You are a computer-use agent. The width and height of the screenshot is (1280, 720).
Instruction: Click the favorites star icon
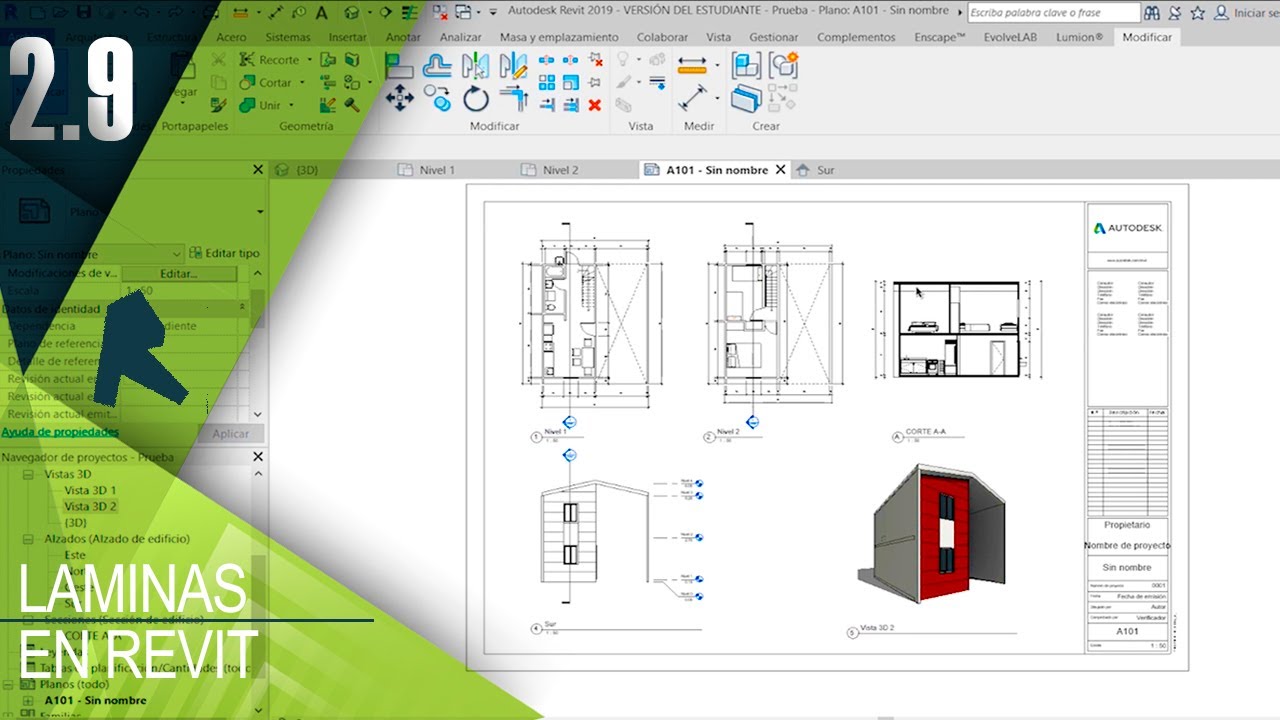1198,13
